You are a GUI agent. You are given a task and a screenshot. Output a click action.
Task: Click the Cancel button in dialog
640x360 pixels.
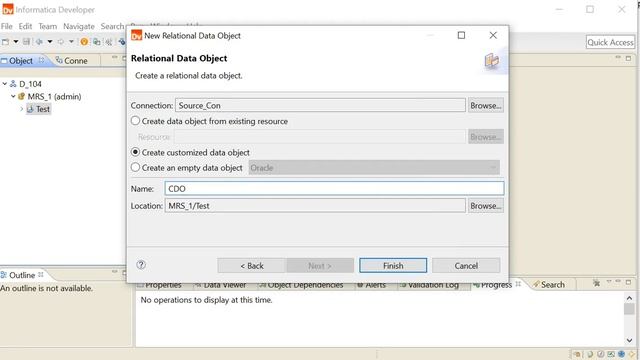click(466, 266)
